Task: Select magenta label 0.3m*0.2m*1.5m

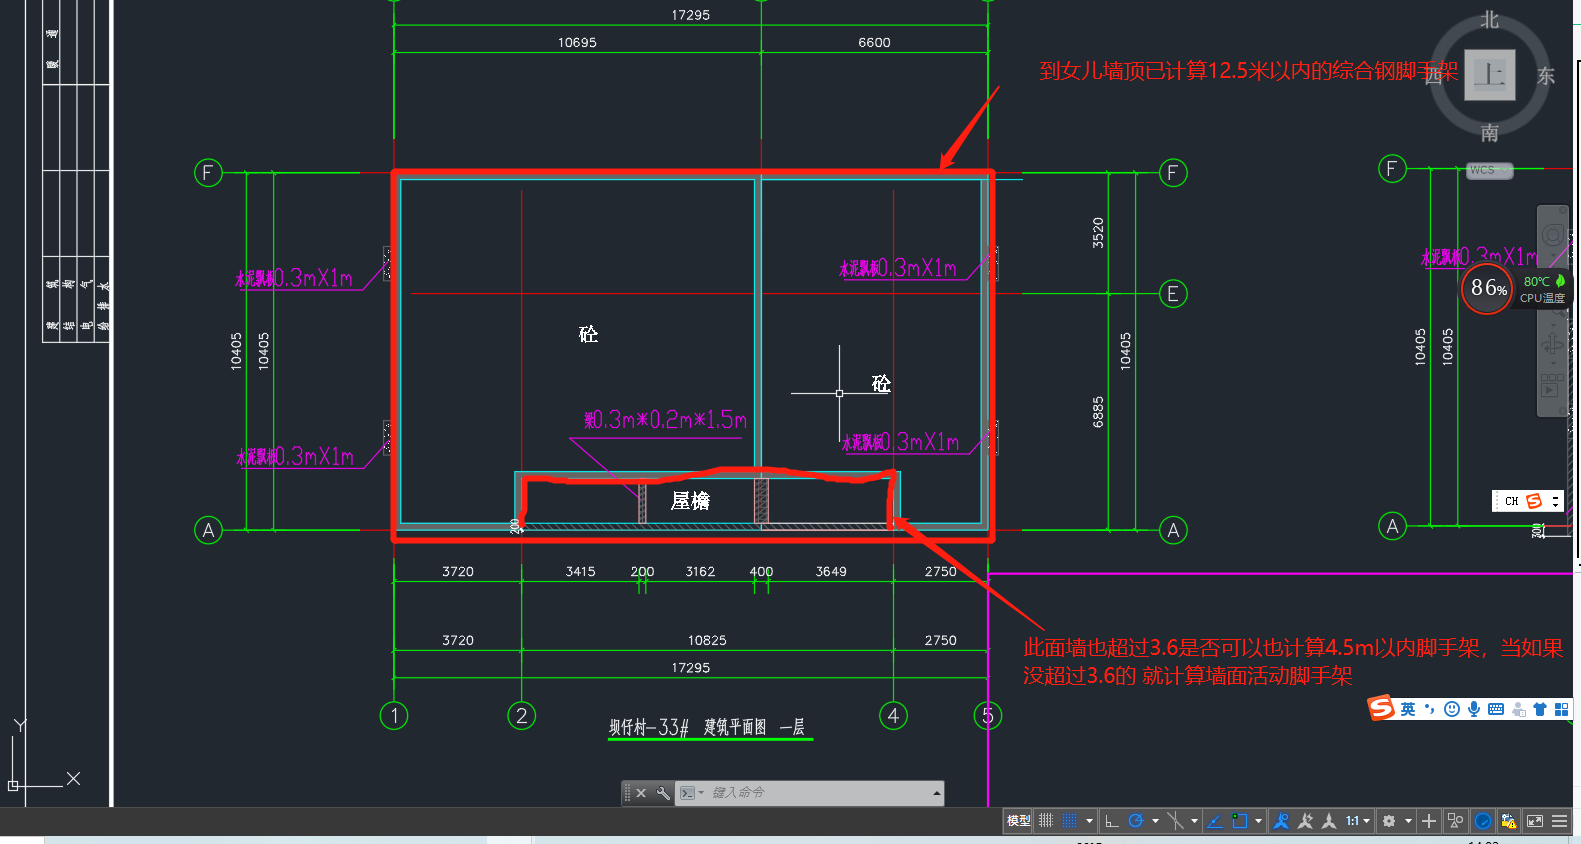Action: (666, 420)
